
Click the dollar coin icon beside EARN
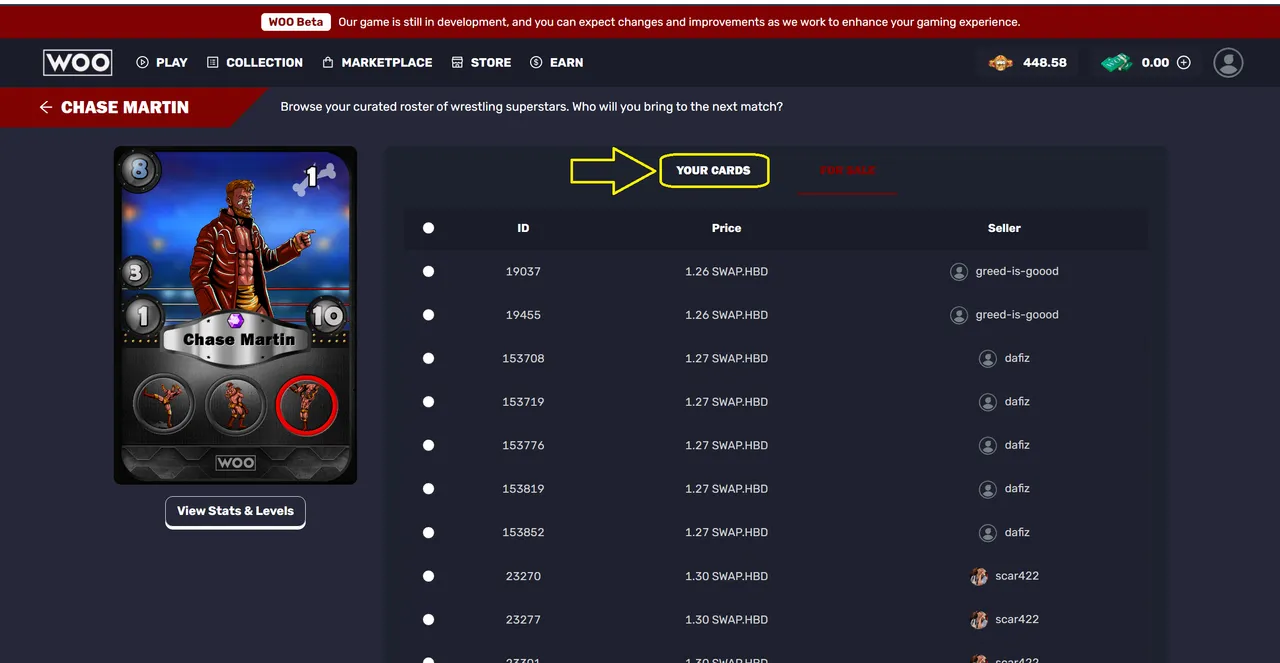coord(536,62)
